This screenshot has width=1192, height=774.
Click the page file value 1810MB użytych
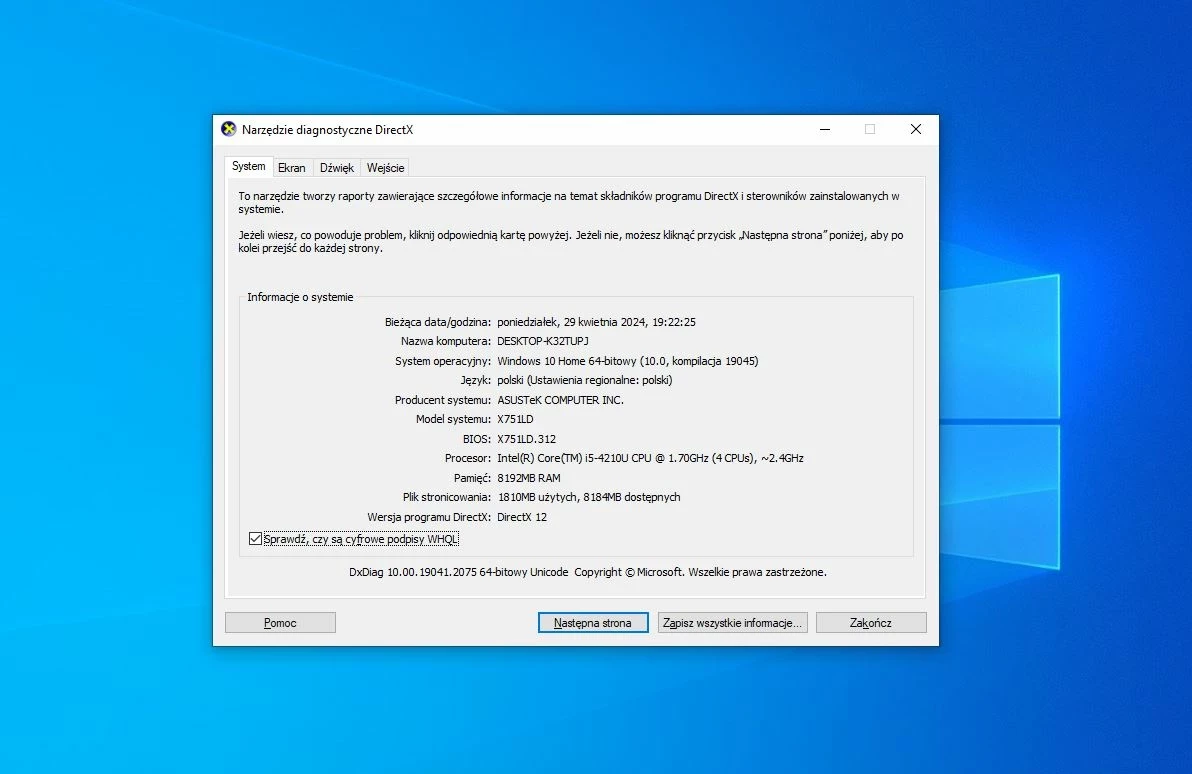[x=589, y=497]
